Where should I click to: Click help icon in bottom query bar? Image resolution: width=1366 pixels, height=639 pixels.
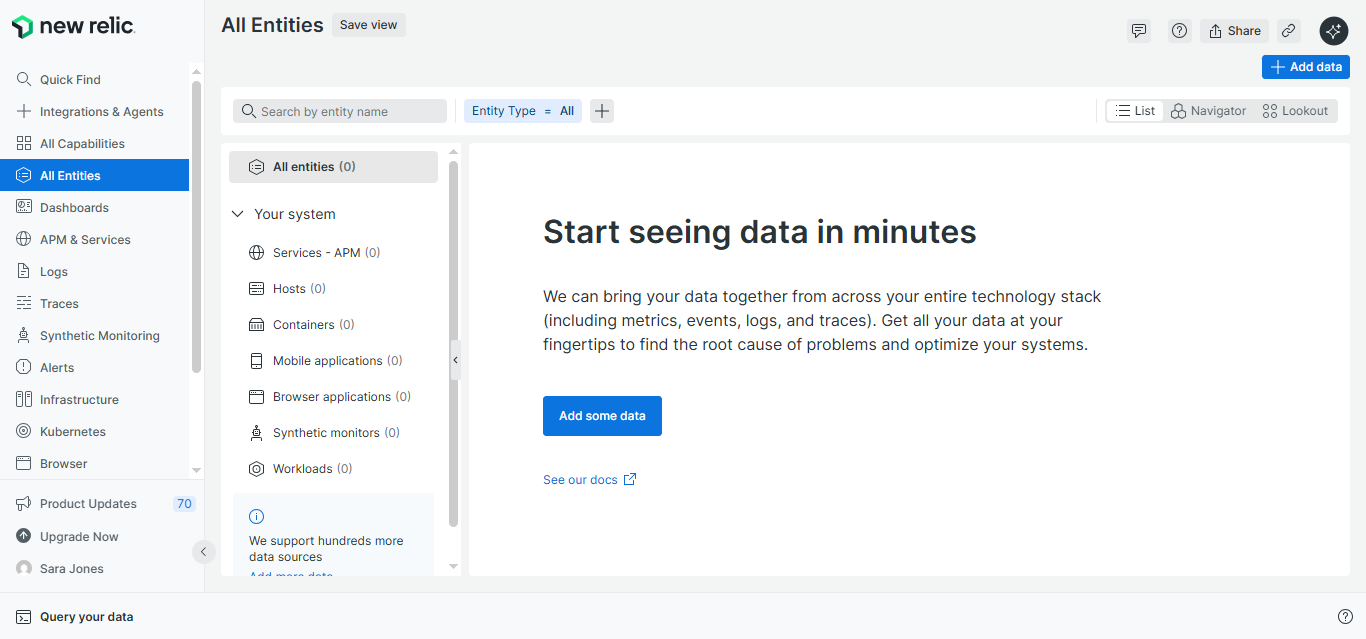1345,616
